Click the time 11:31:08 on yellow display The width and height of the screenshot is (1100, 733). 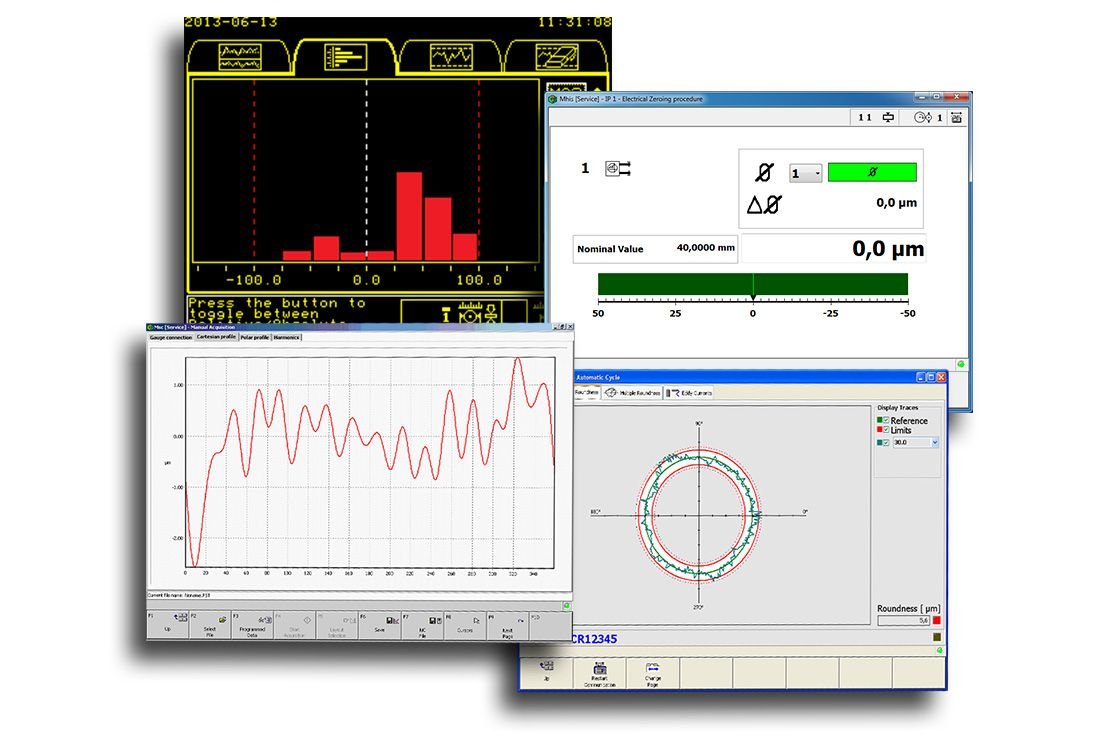pyautogui.click(x=575, y=22)
